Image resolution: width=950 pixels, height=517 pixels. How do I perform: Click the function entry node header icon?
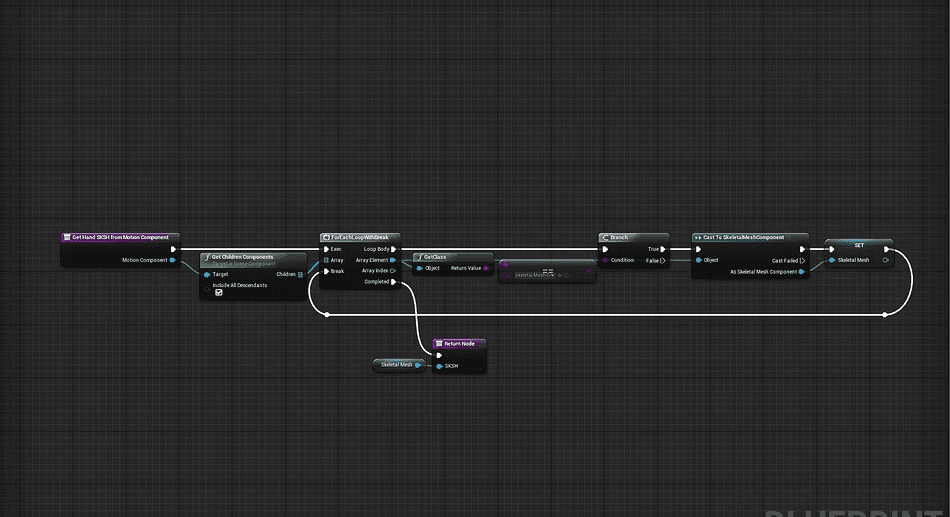(x=67, y=237)
